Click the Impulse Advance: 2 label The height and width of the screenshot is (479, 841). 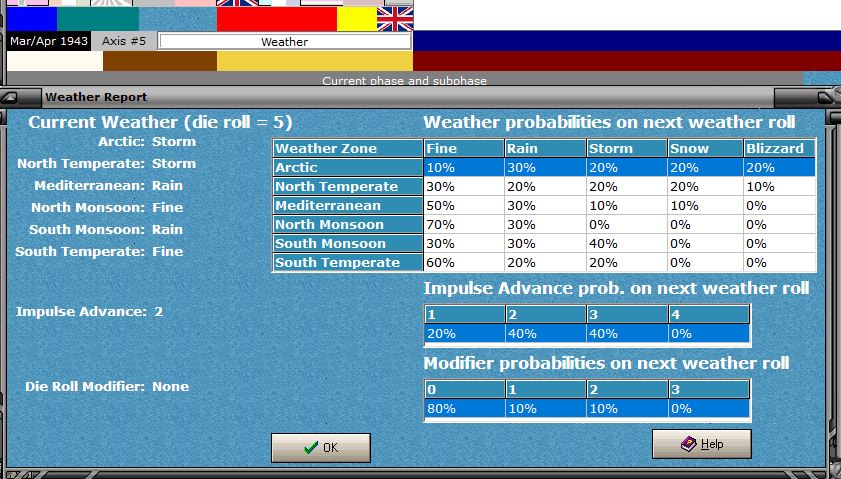click(x=89, y=312)
